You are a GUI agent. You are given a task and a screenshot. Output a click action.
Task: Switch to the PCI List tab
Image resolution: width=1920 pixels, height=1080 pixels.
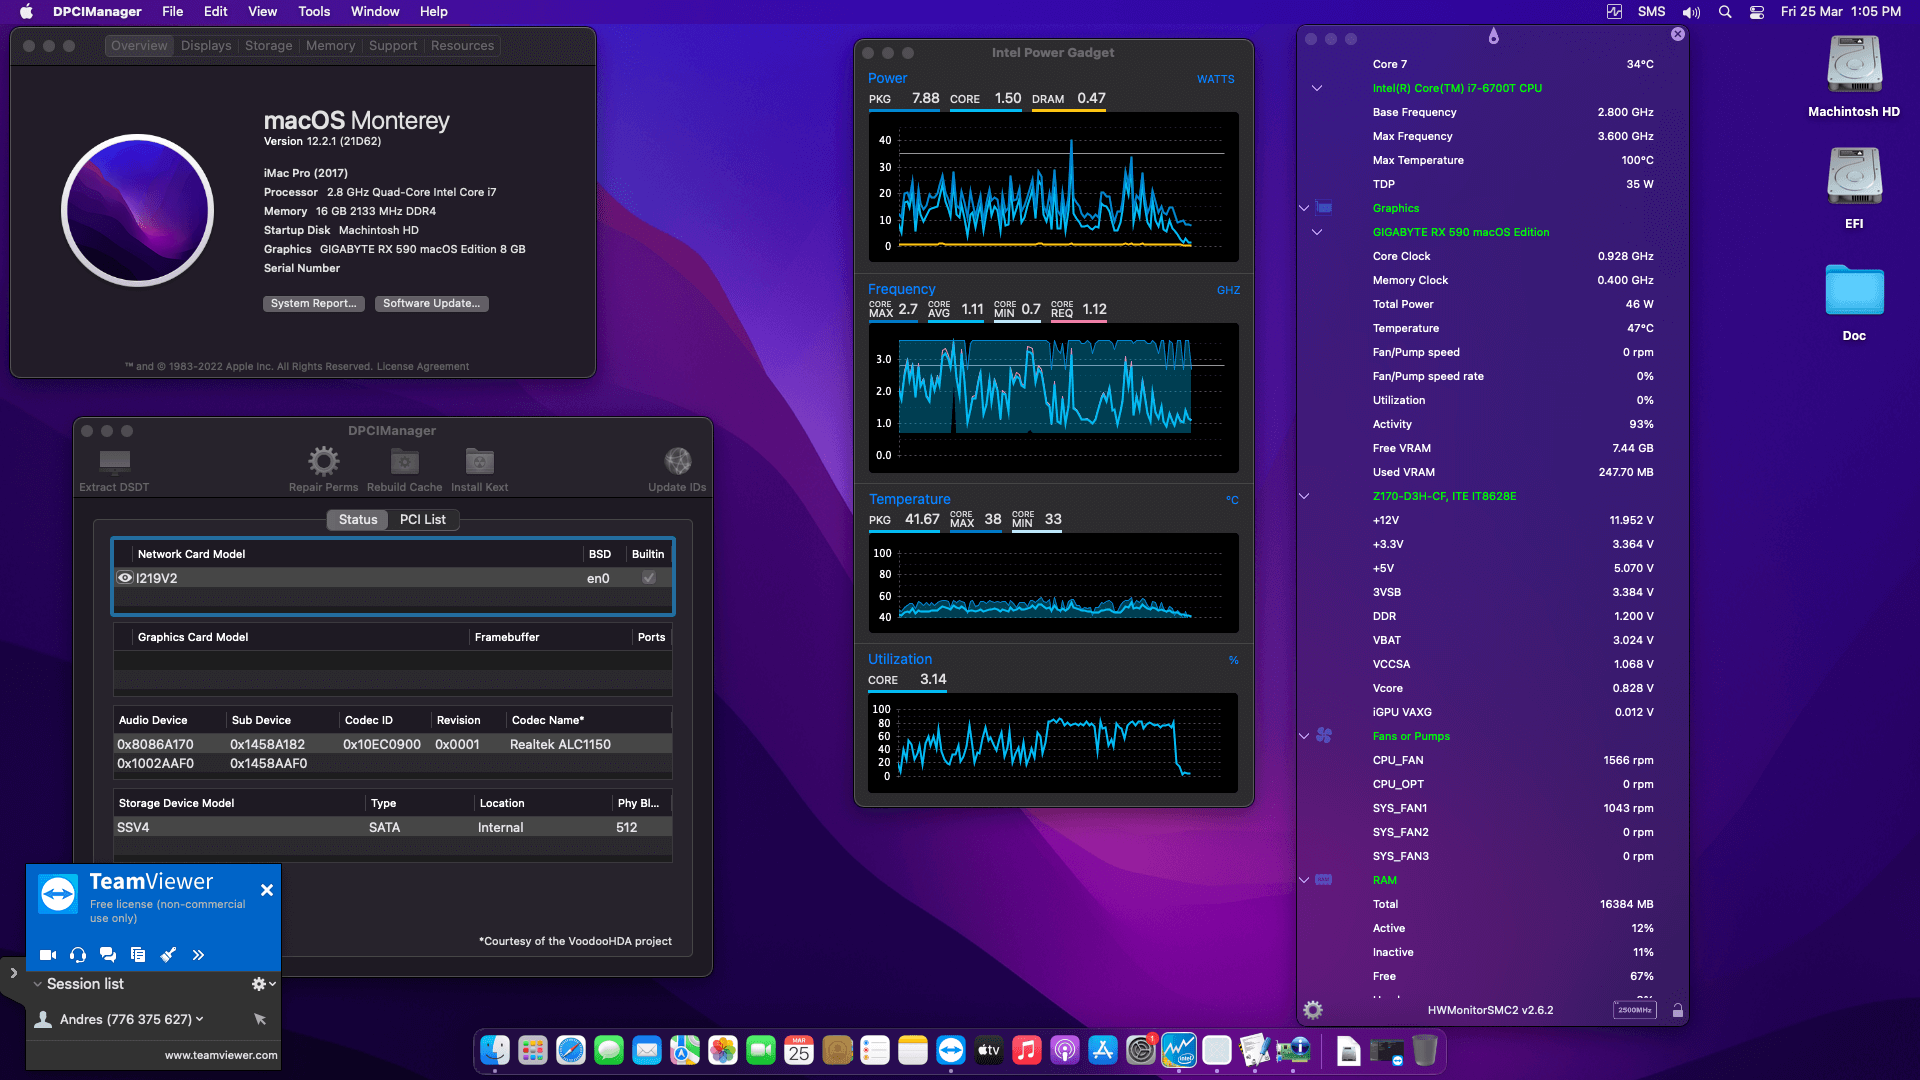click(x=422, y=519)
